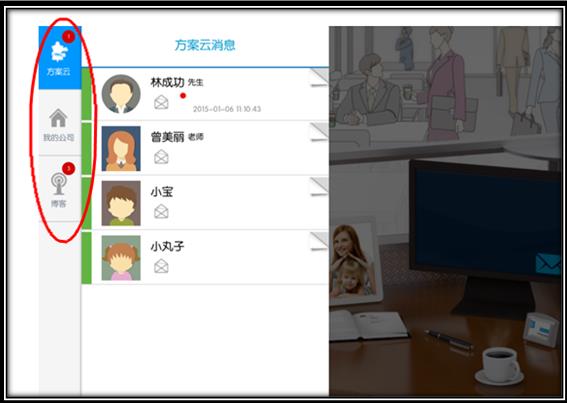
Task: Click red notification badge on 方案云
Action: point(68,36)
